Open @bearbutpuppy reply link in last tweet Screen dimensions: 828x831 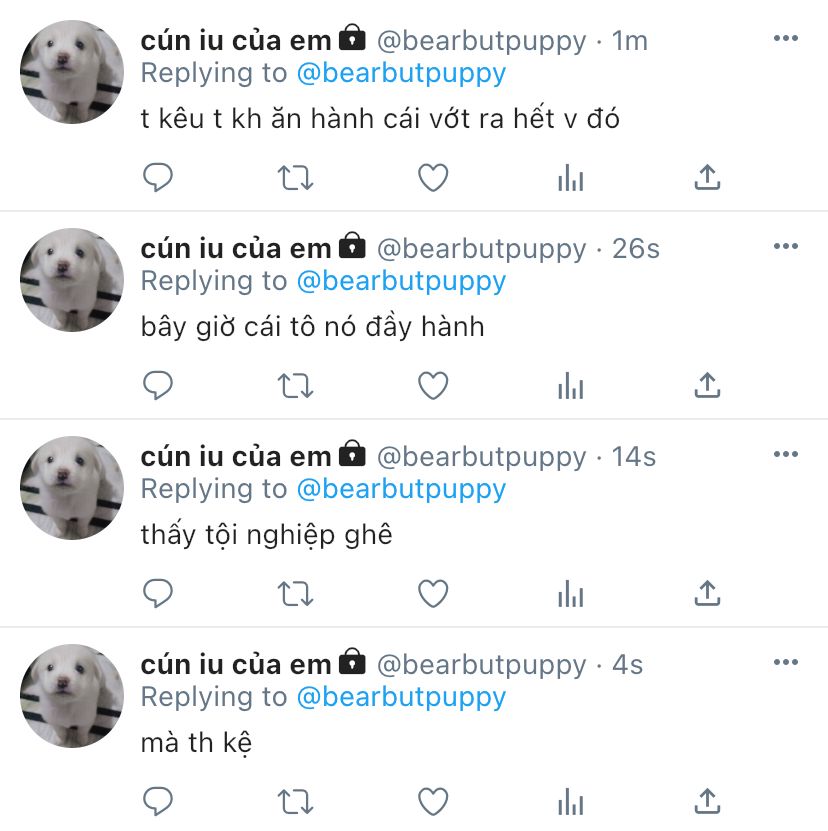click(x=401, y=697)
